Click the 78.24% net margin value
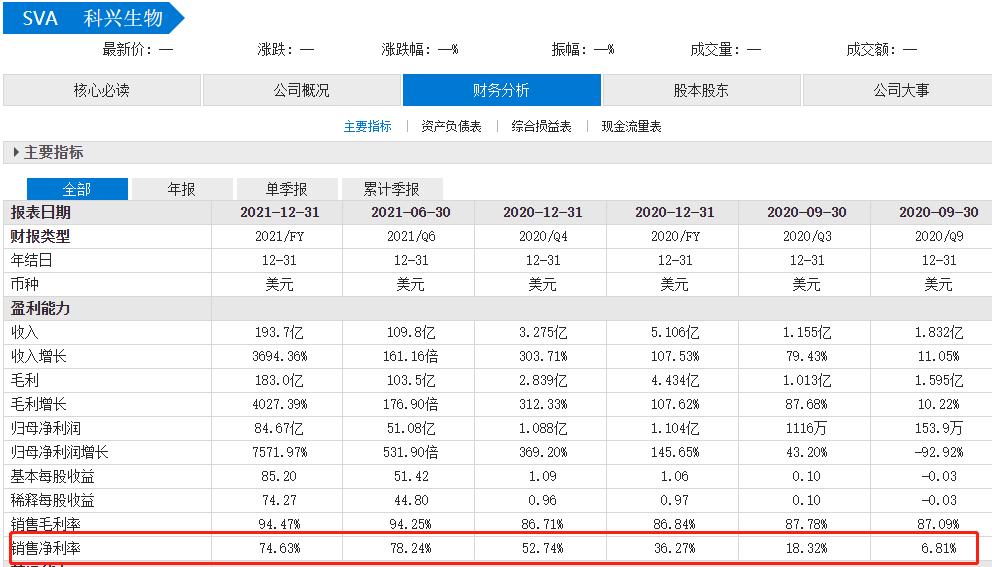Screen dimensions: 992x567 [411, 548]
